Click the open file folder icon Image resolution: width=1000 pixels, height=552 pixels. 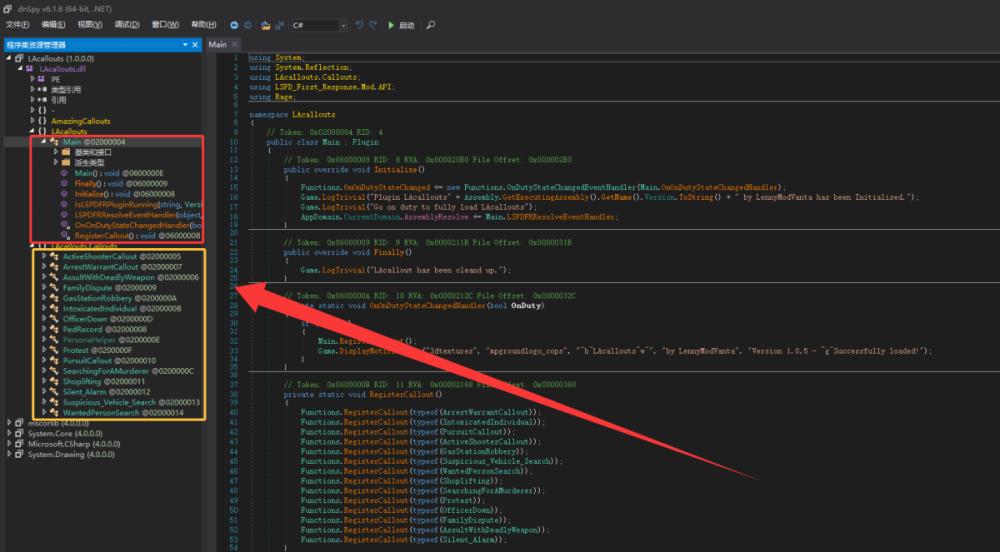point(265,25)
